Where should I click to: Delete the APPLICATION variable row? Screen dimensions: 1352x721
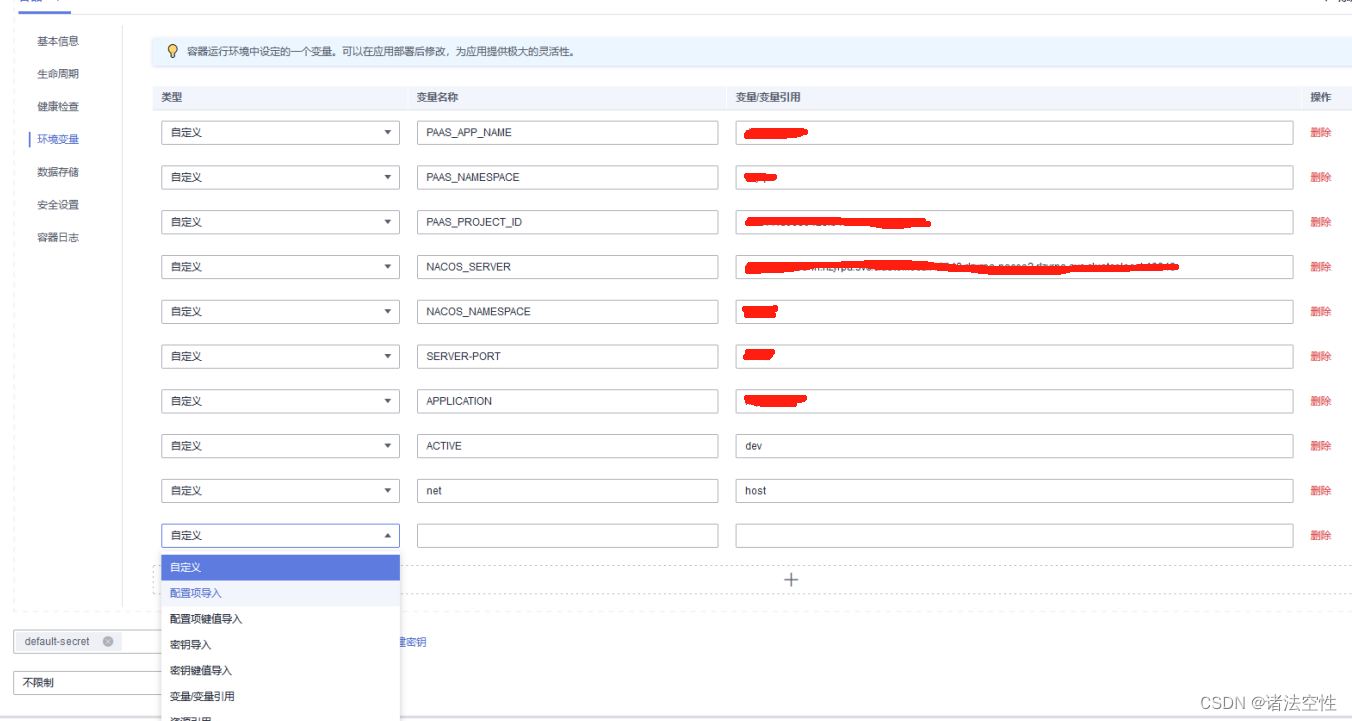[1321, 401]
